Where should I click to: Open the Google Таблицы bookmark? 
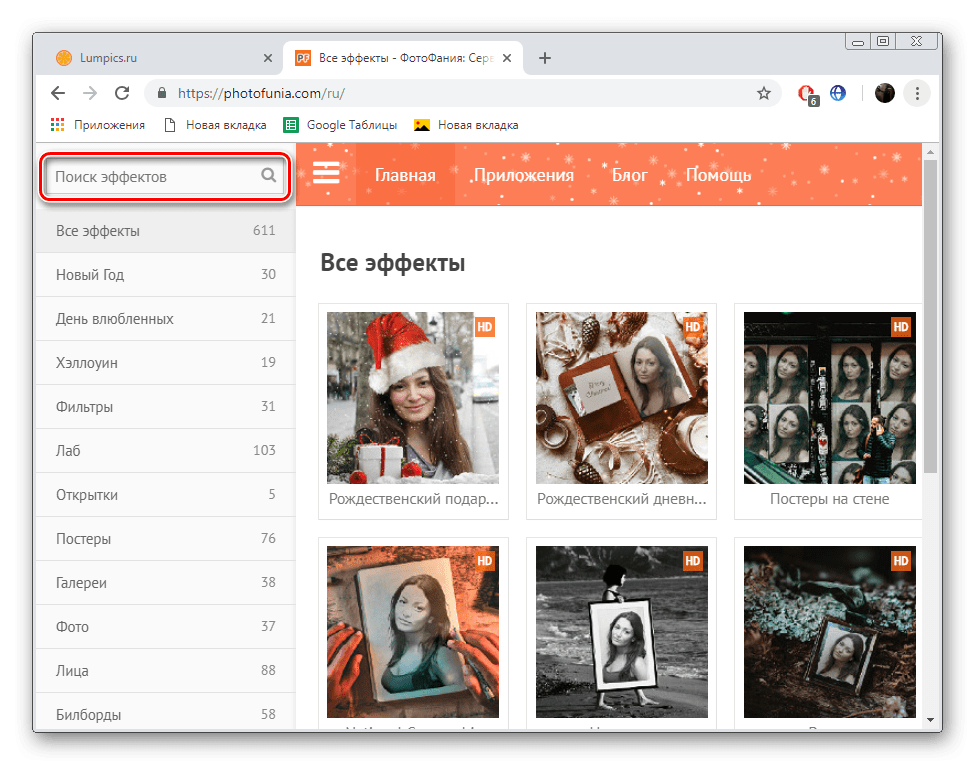tap(341, 125)
